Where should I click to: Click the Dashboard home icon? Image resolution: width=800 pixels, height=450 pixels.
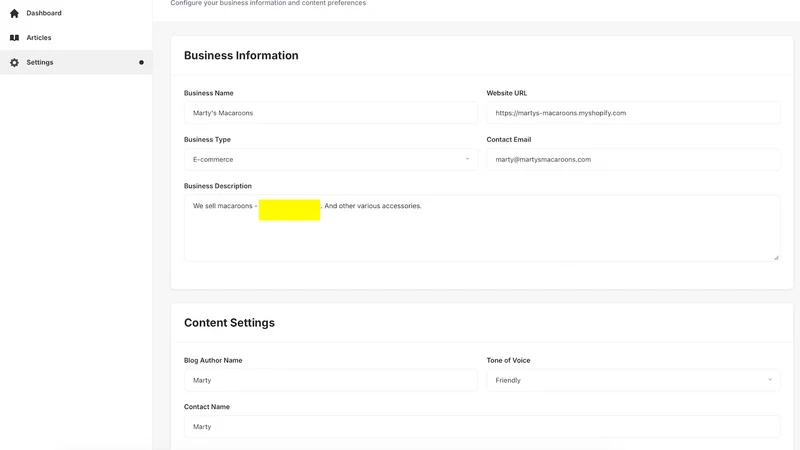[x=14, y=13]
